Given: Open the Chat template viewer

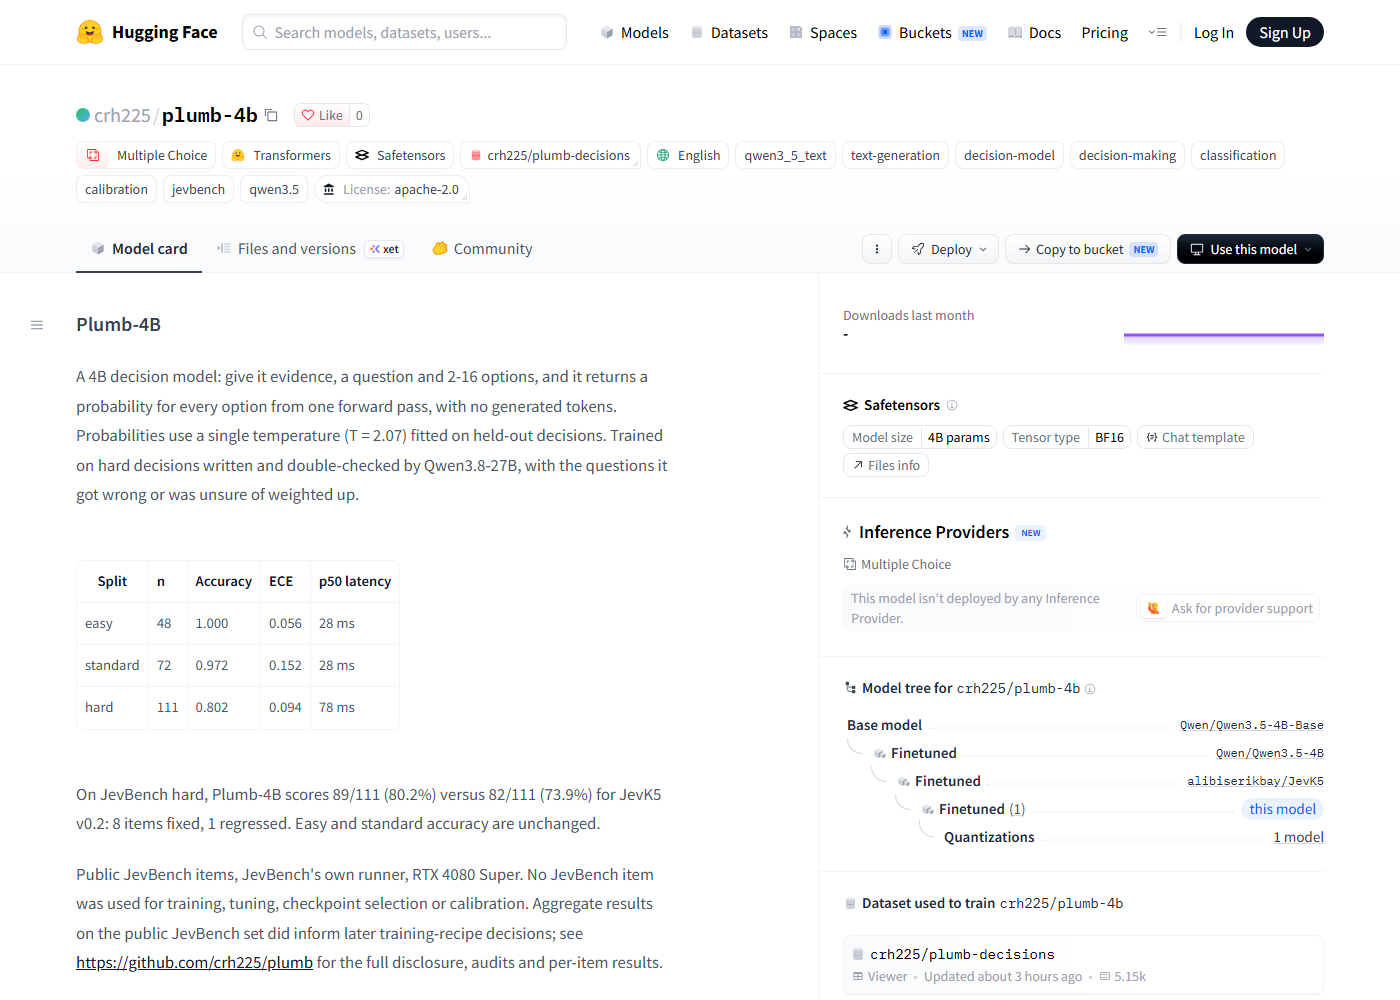Looking at the screenshot, I should [1195, 437].
